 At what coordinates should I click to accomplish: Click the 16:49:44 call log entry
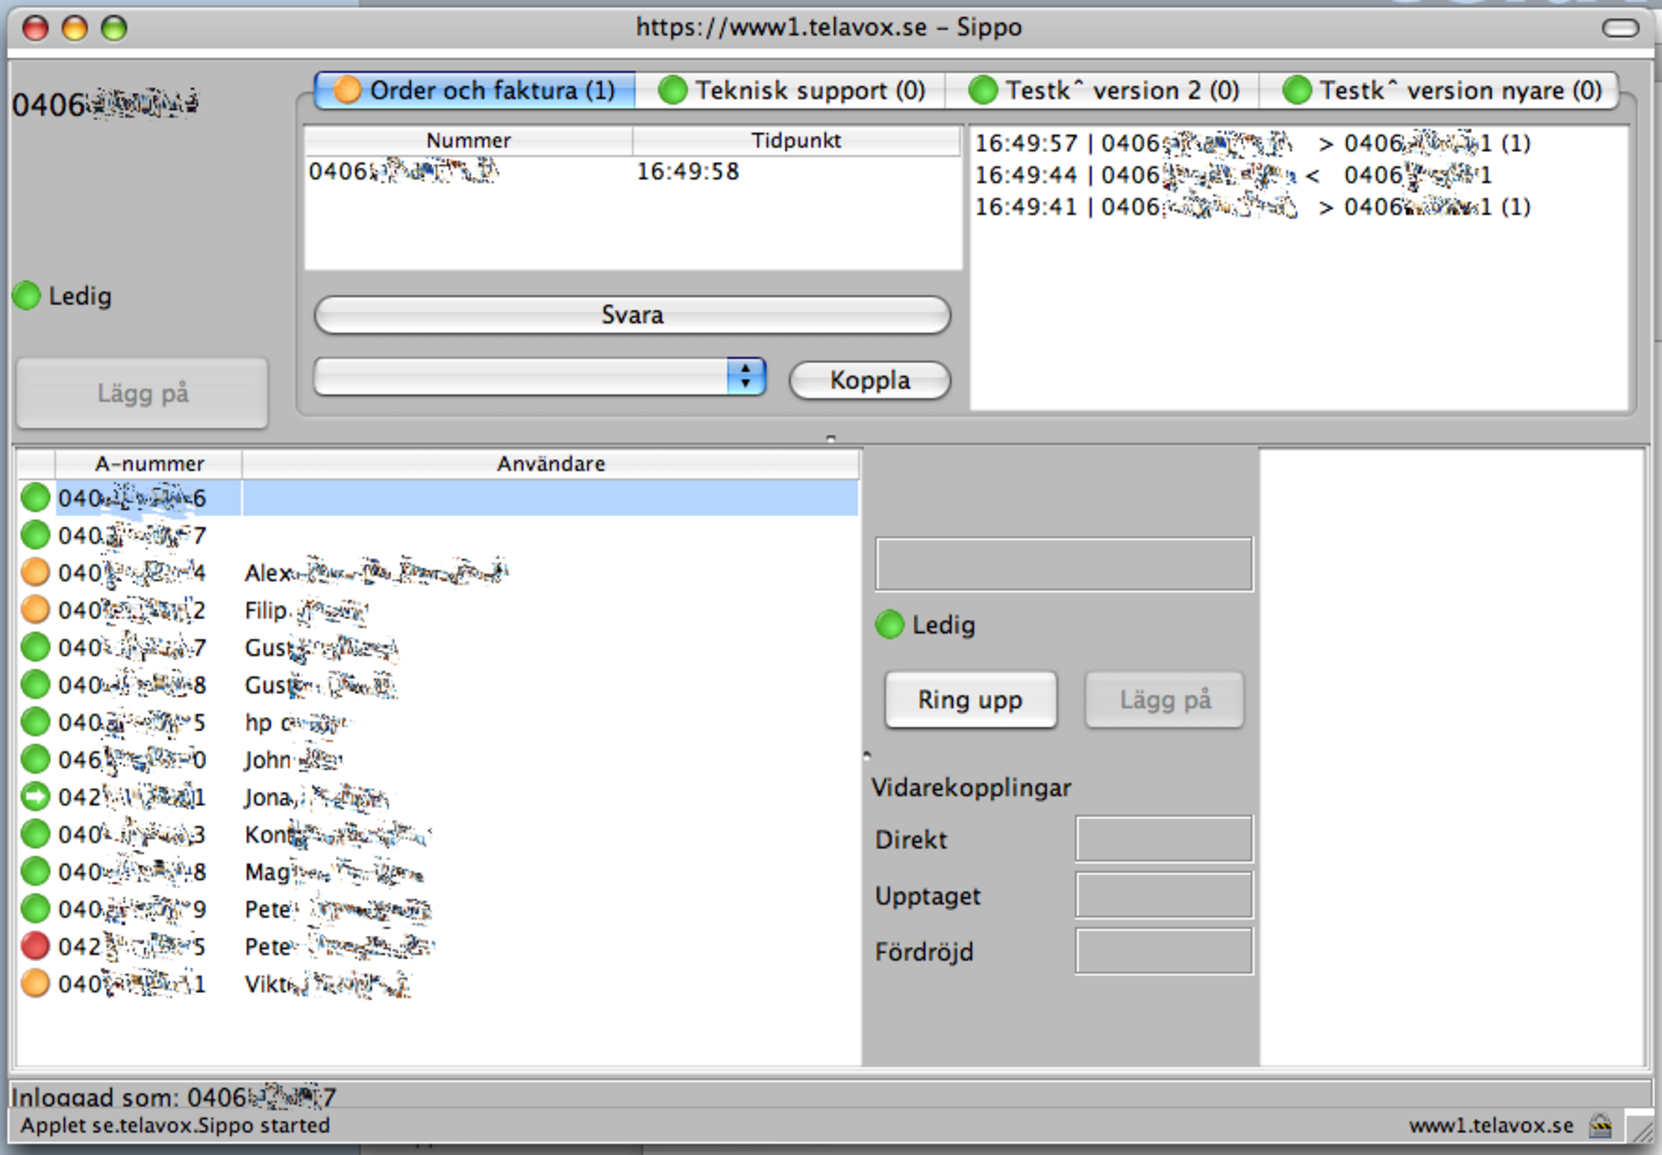click(1234, 175)
